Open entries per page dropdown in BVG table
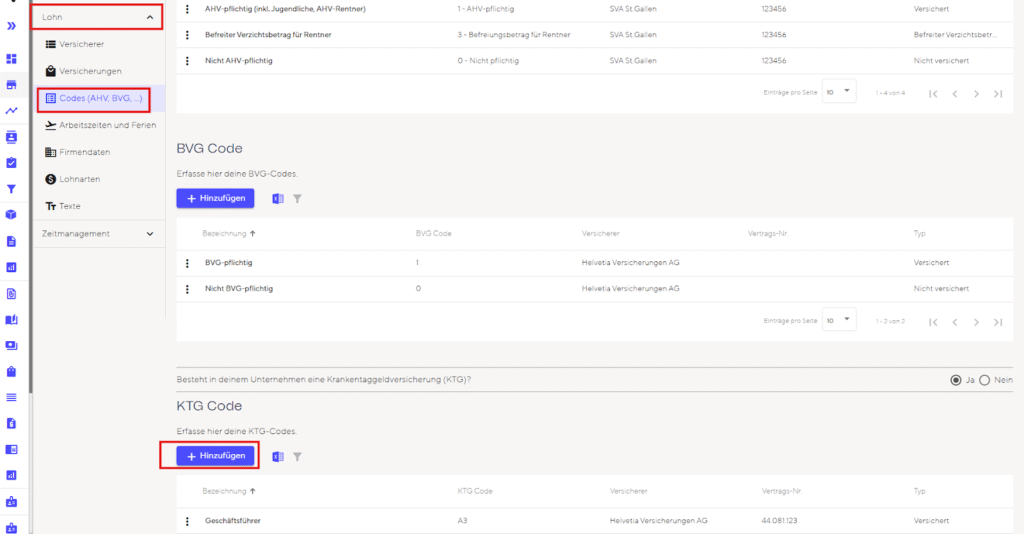This screenshot has width=1024, height=534. [839, 320]
